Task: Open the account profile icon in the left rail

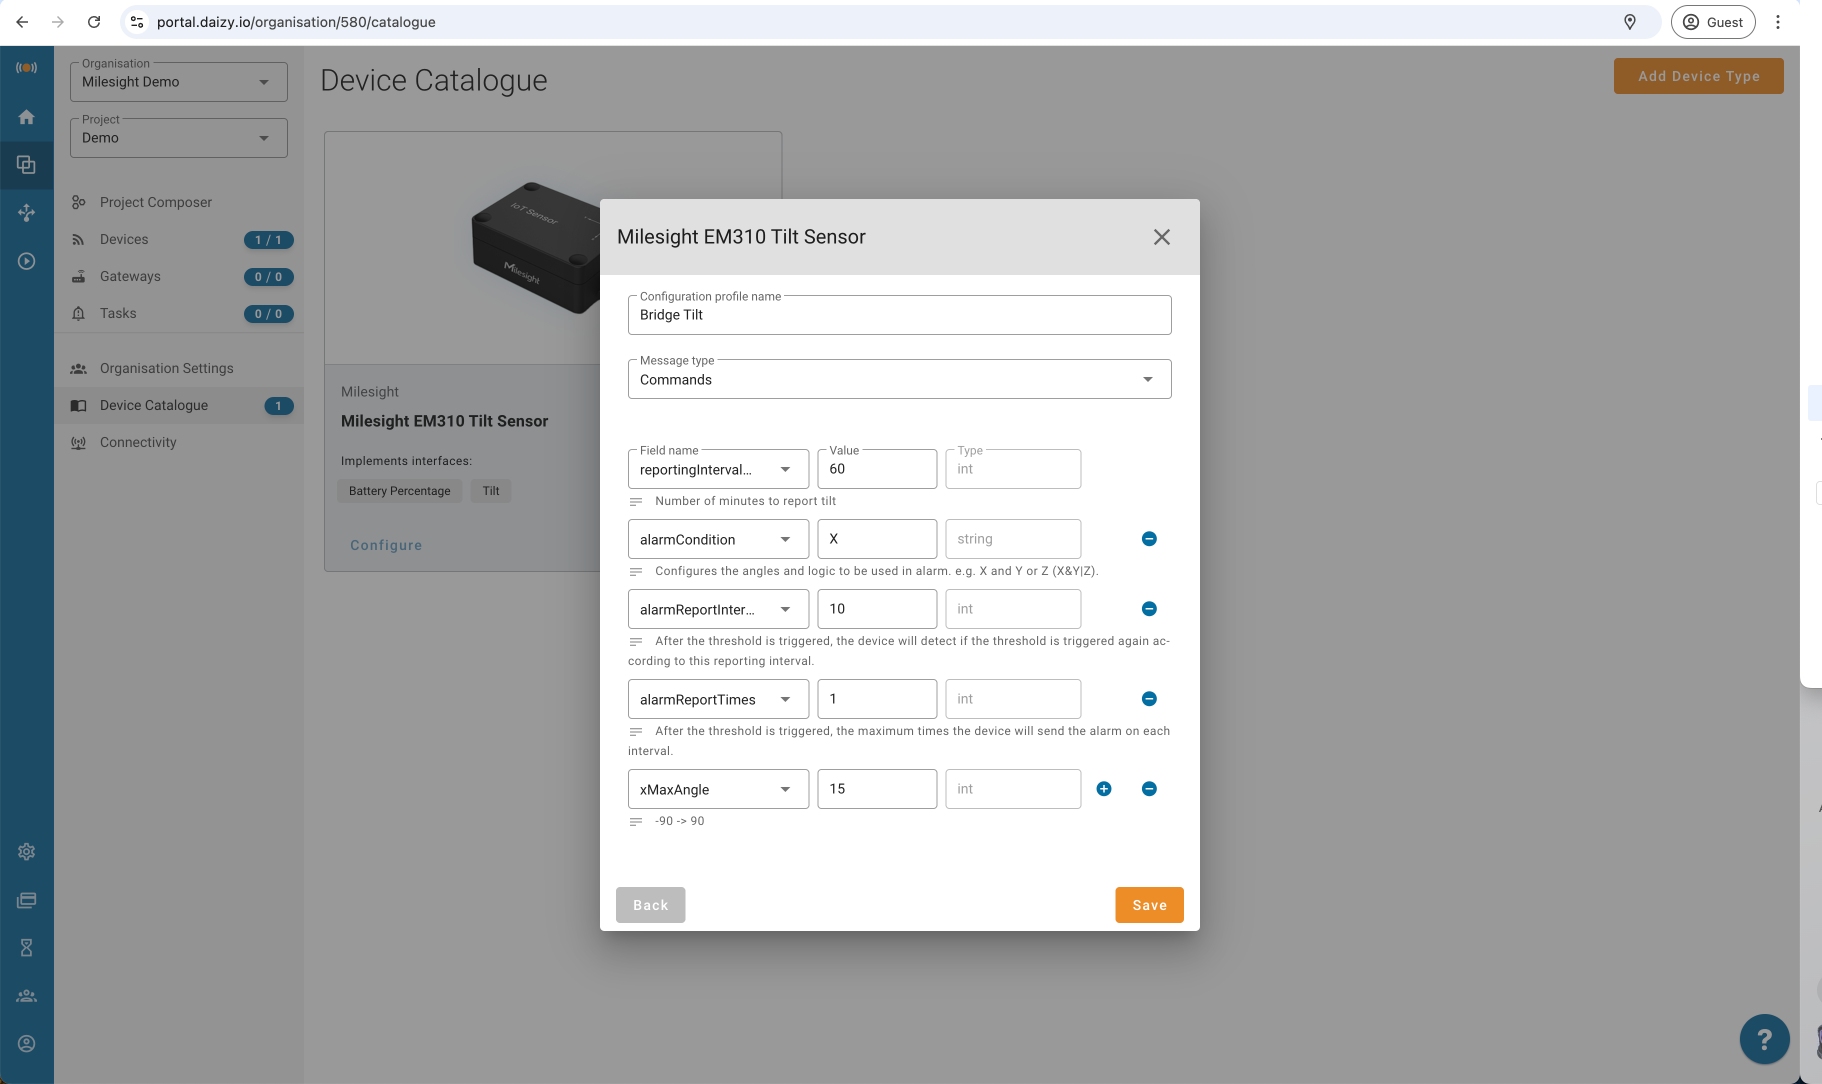Action: (27, 1044)
